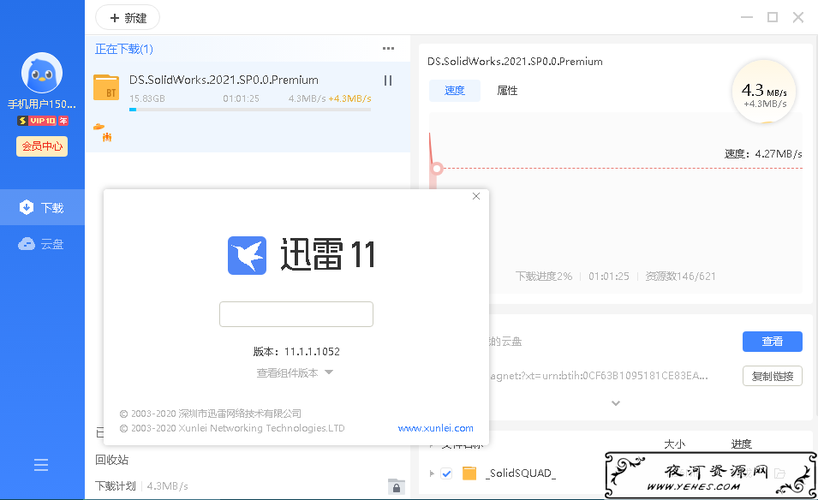This screenshot has width=818, height=500.
Task: Expand 查看组件版本 component versions
Action: click(x=294, y=373)
